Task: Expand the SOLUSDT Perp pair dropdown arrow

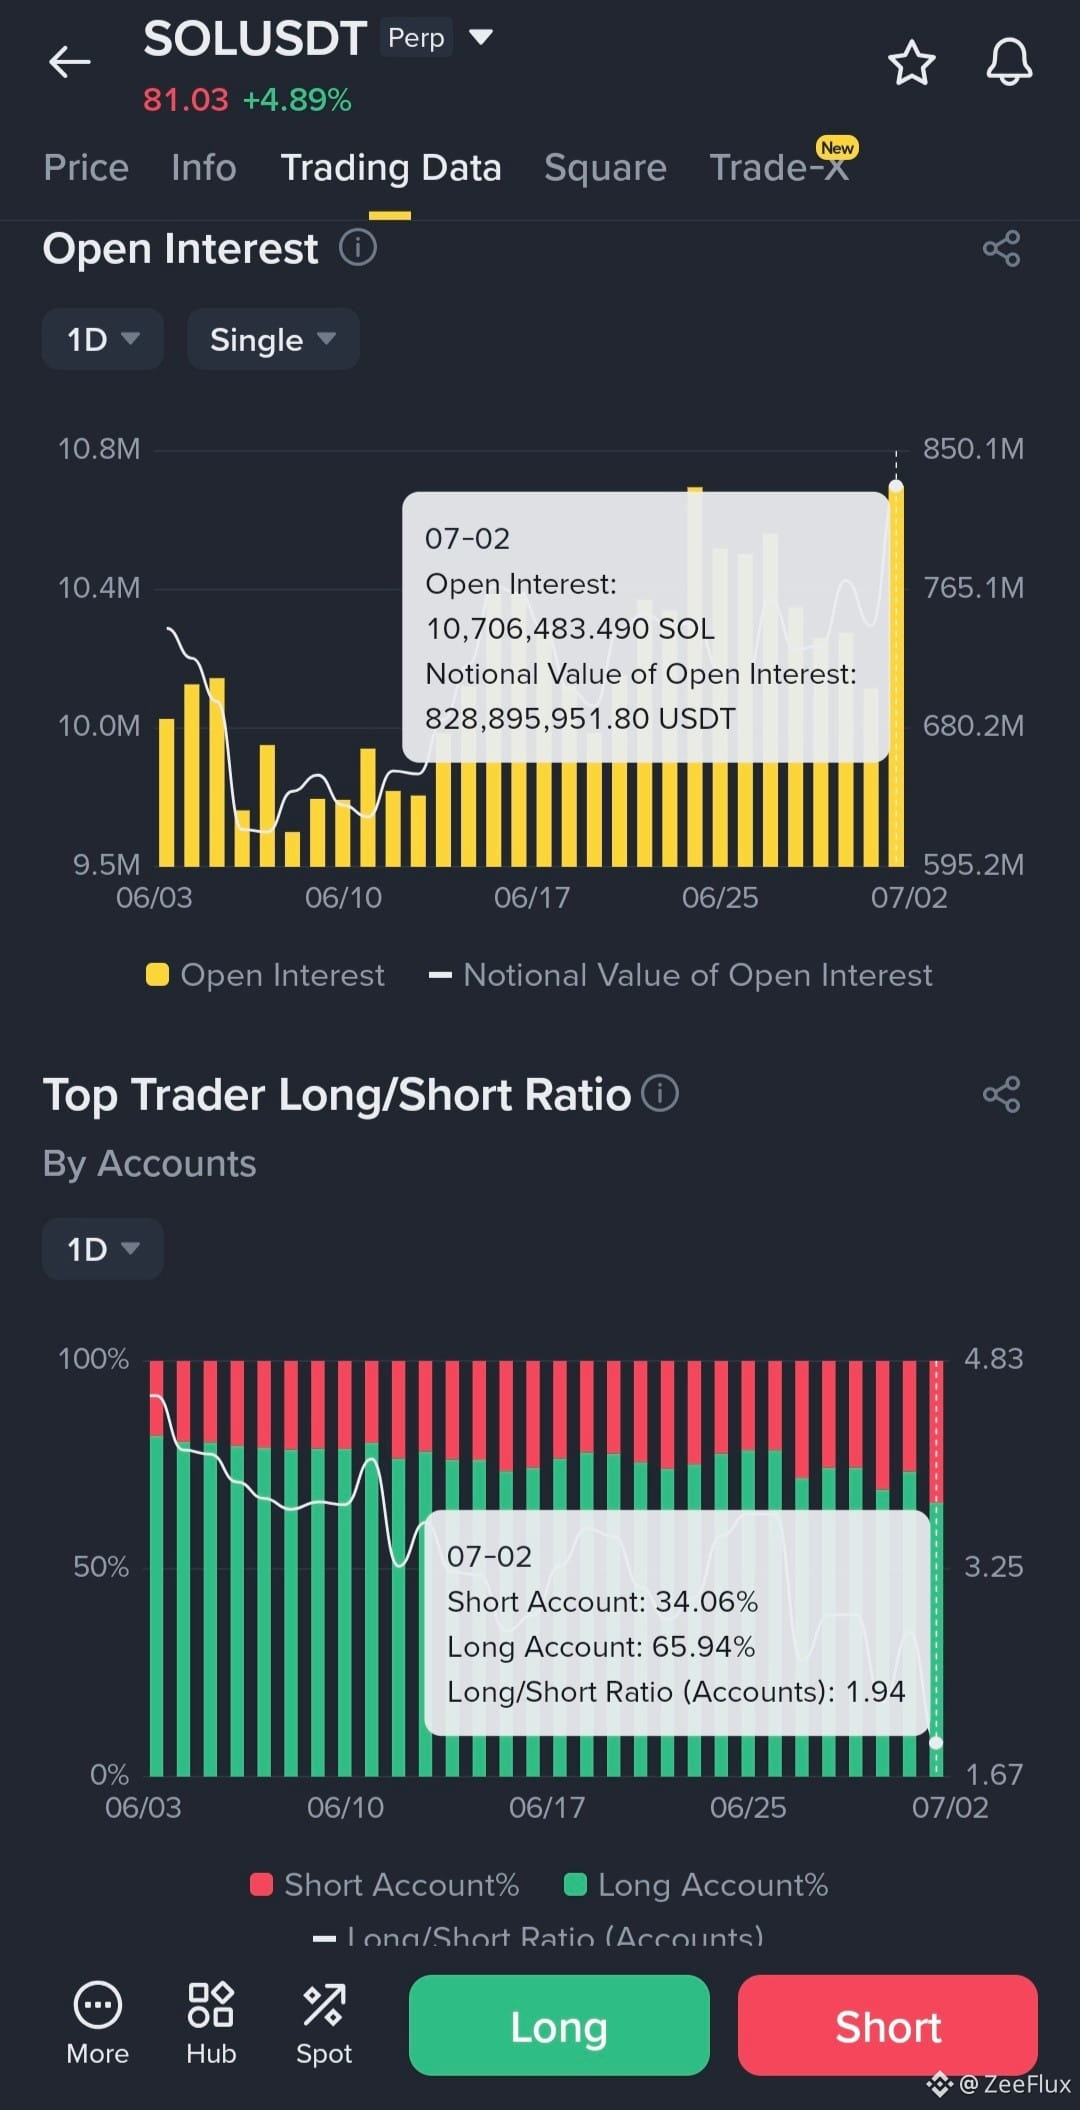Action: 481,37
